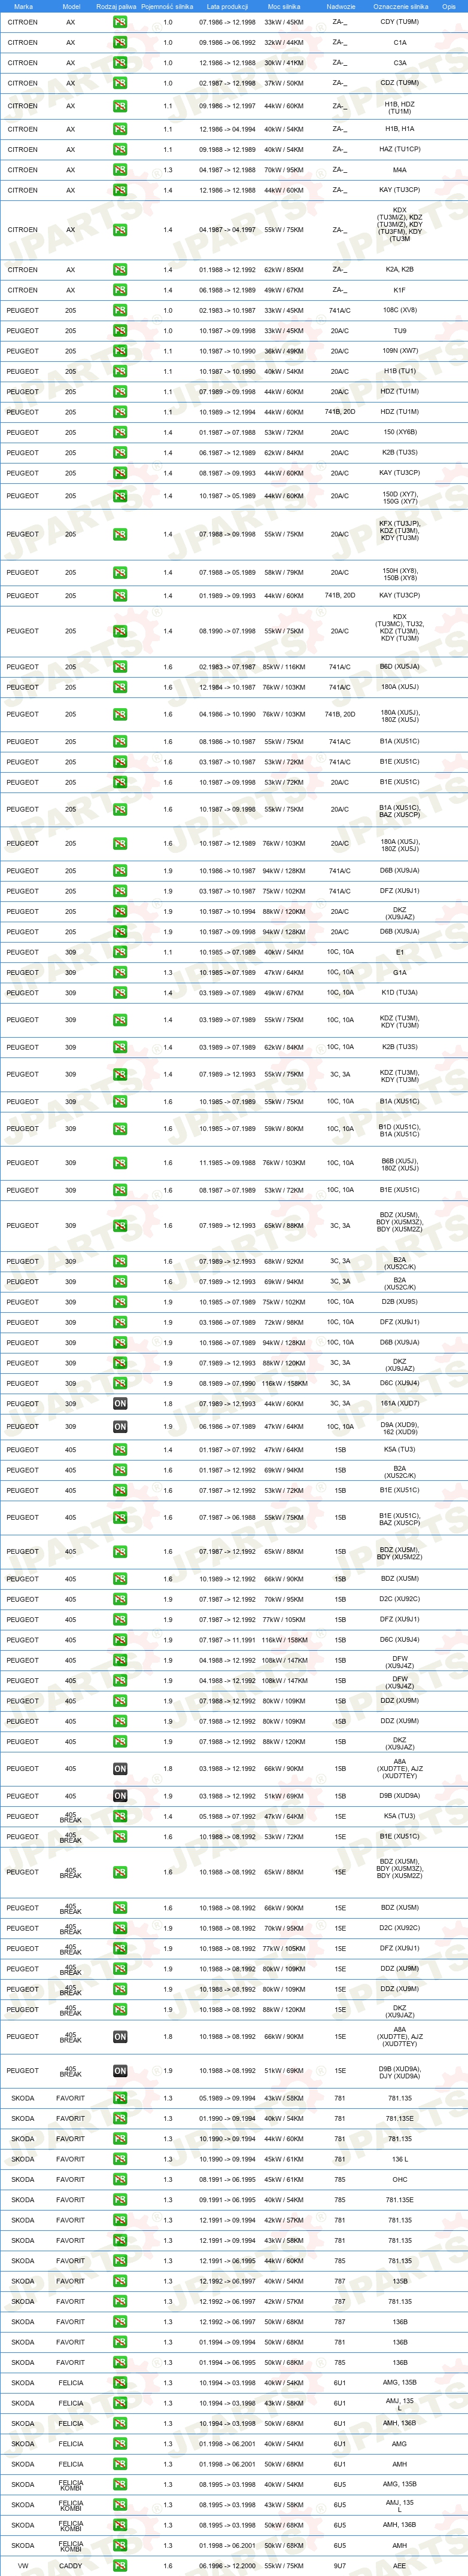The width and height of the screenshot is (468, 2576).
Task: Click petrol icon in Peugeot 108C (XV8) row
Action: 120,311
